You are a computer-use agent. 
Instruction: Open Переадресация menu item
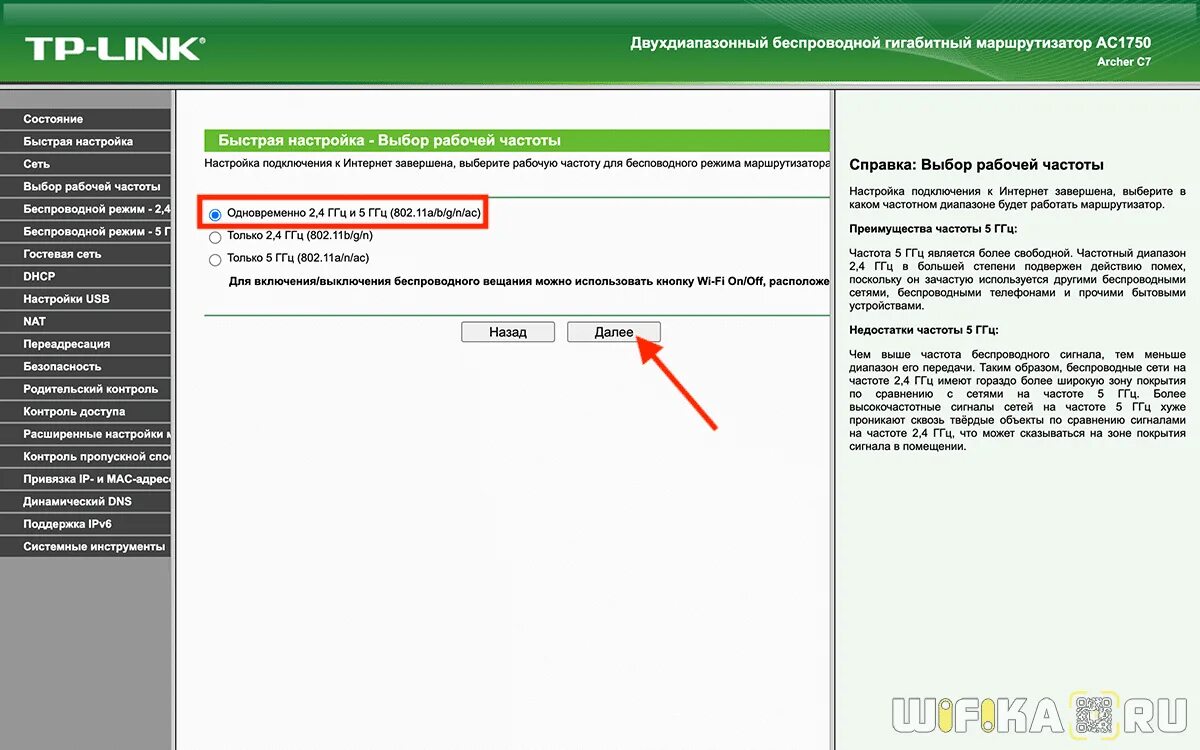tap(85, 344)
